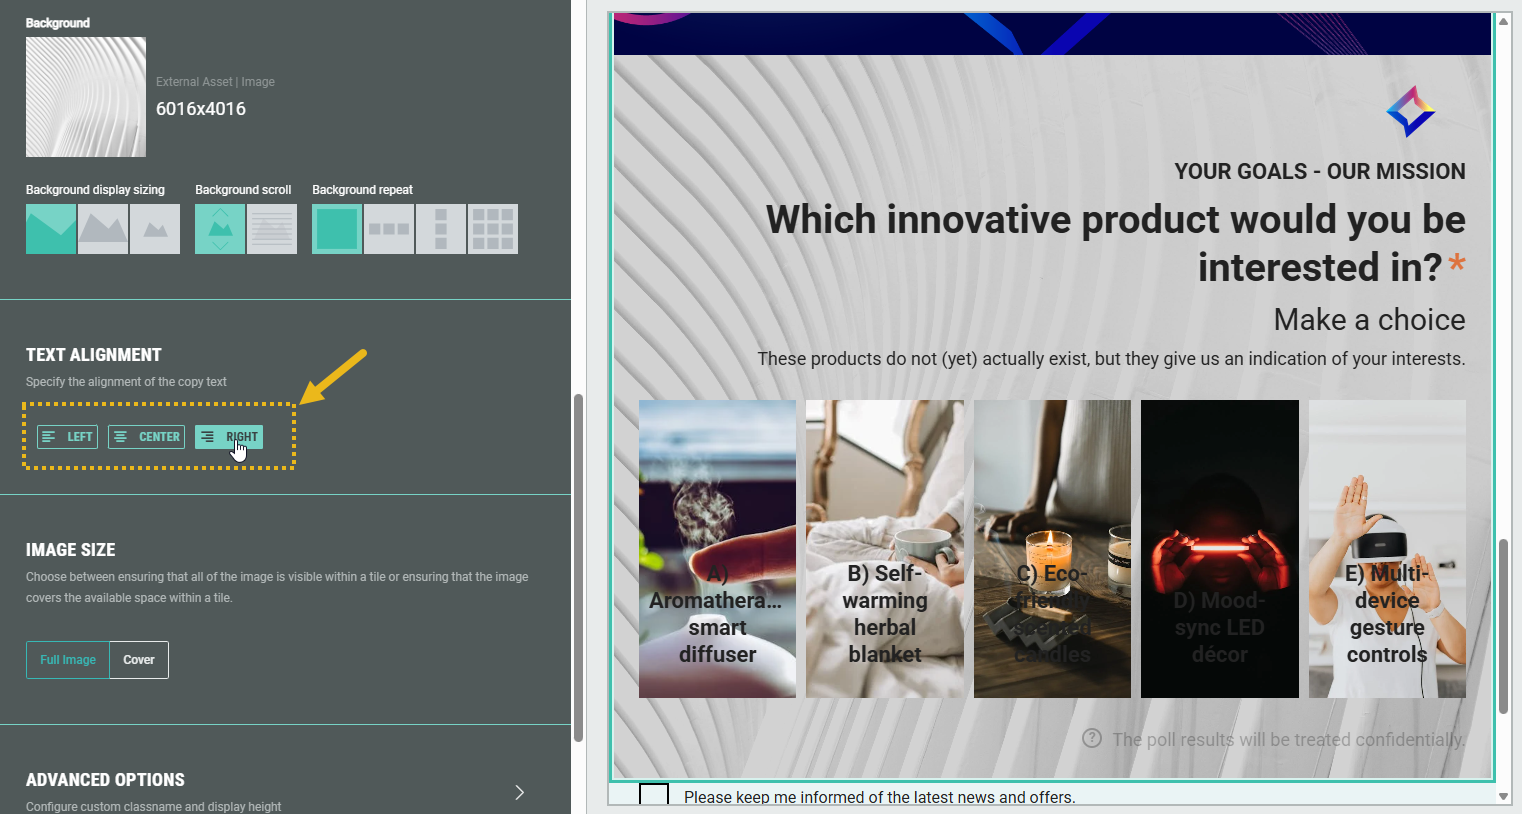Image resolution: width=1522 pixels, height=814 pixels.
Task: Select the contain background display sizing icon
Action: point(103,229)
